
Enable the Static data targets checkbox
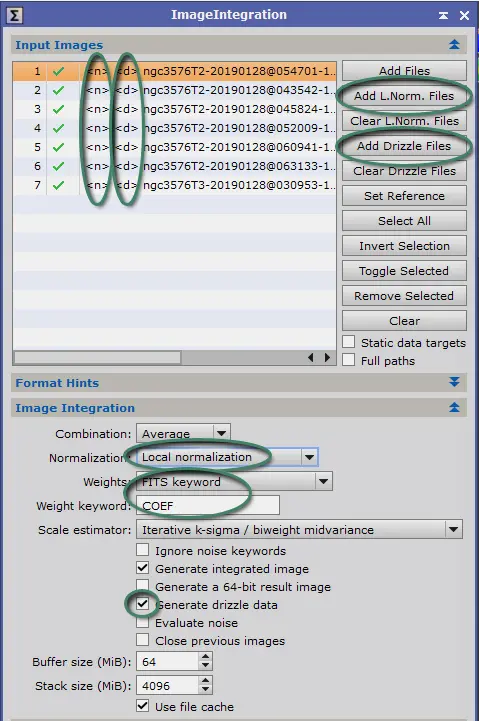pyautogui.click(x=349, y=342)
